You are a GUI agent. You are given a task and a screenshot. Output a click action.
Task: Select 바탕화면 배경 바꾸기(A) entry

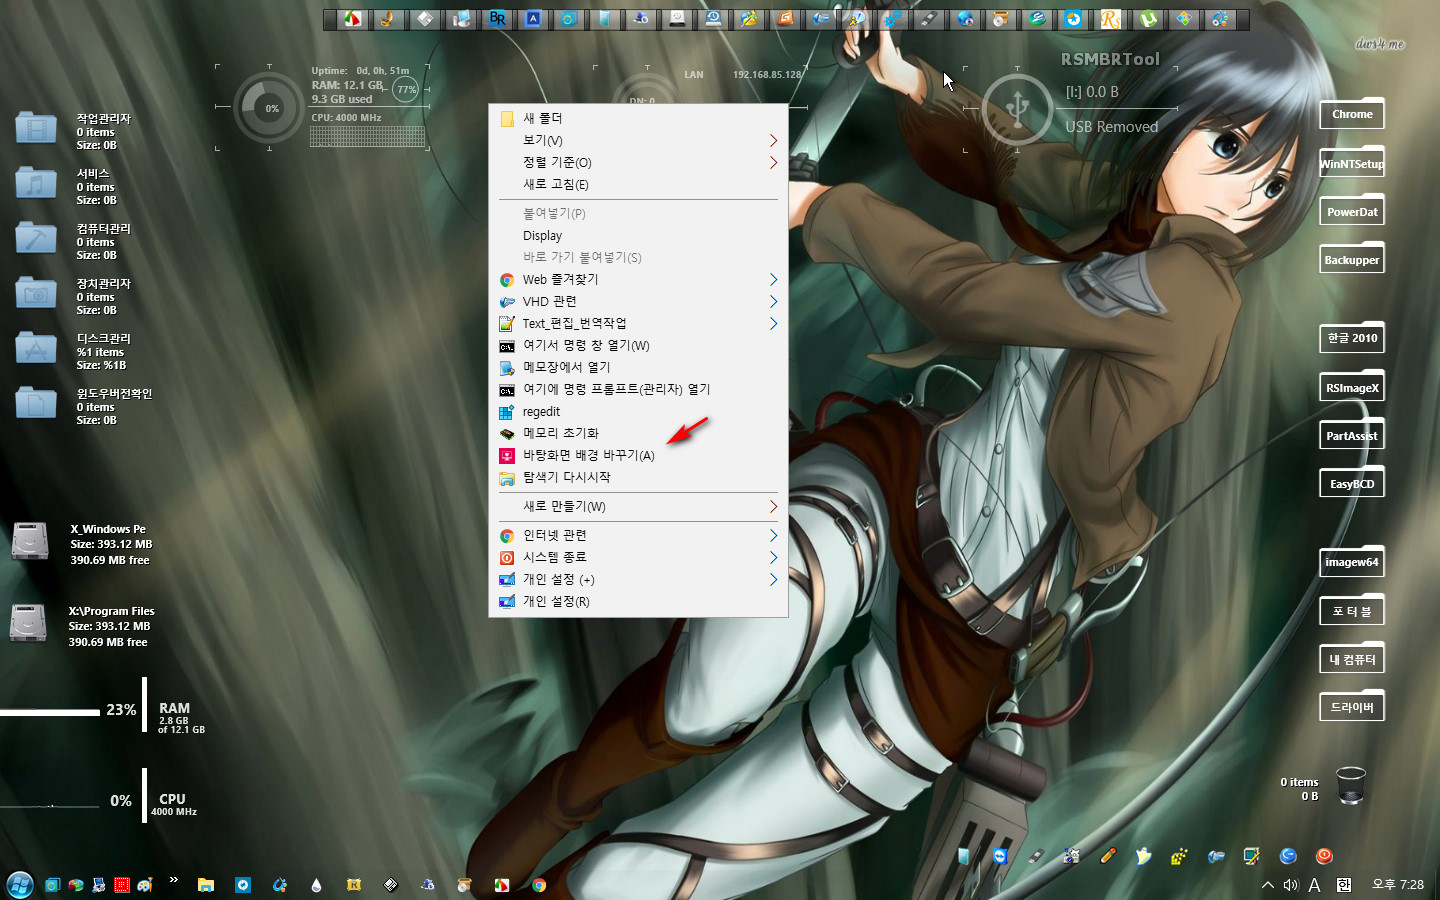point(638,455)
